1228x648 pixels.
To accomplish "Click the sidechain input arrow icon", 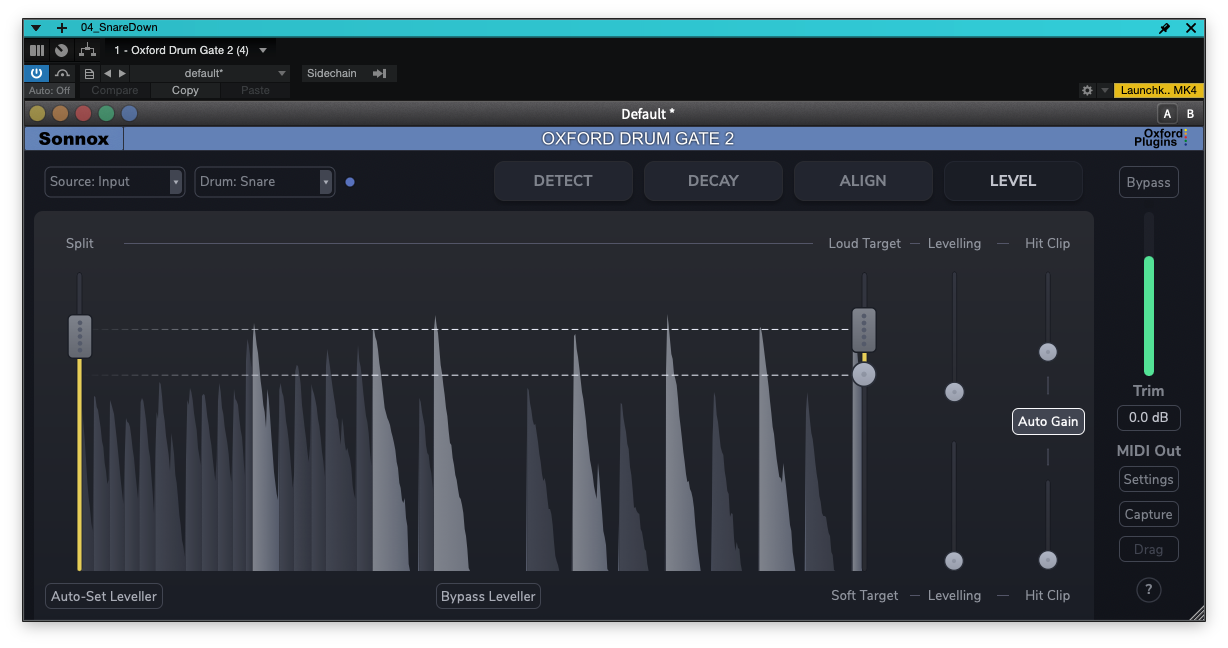I will point(380,73).
